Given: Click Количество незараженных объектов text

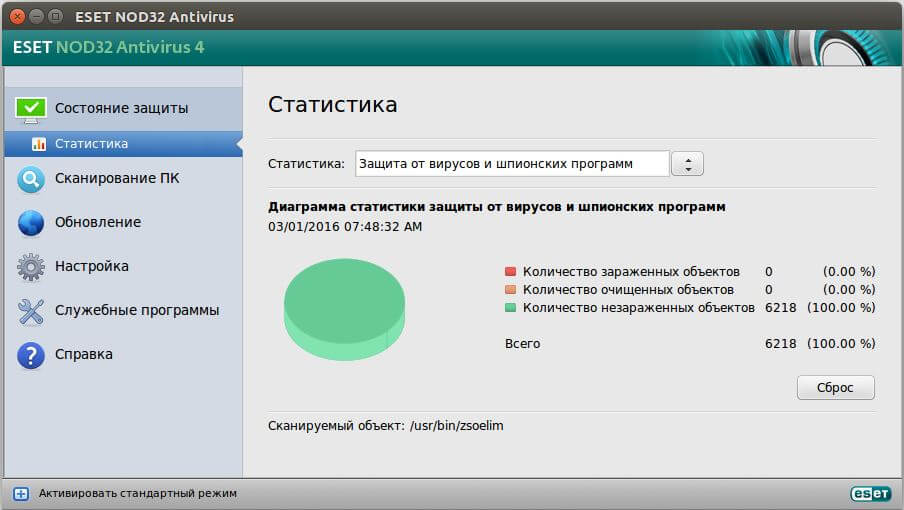Looking at the screenshot, I should pos(639,308).
